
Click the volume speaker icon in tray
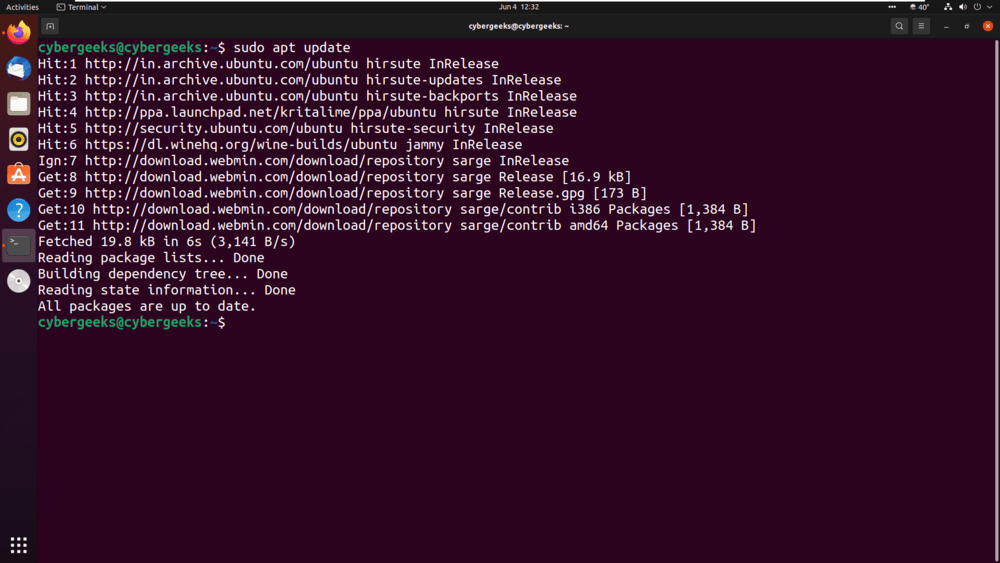click(x=962, y=7)
